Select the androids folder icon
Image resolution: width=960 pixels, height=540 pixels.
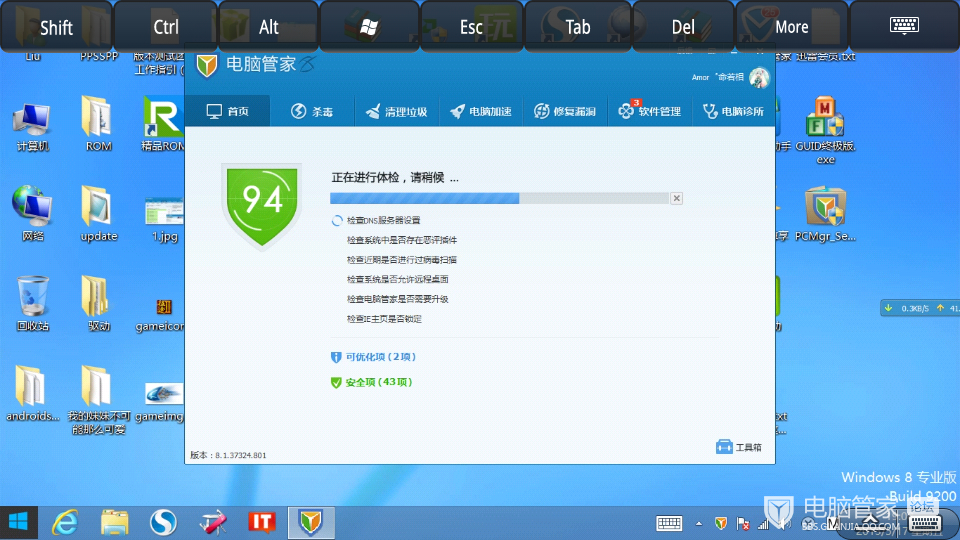(x=32, y=393)
